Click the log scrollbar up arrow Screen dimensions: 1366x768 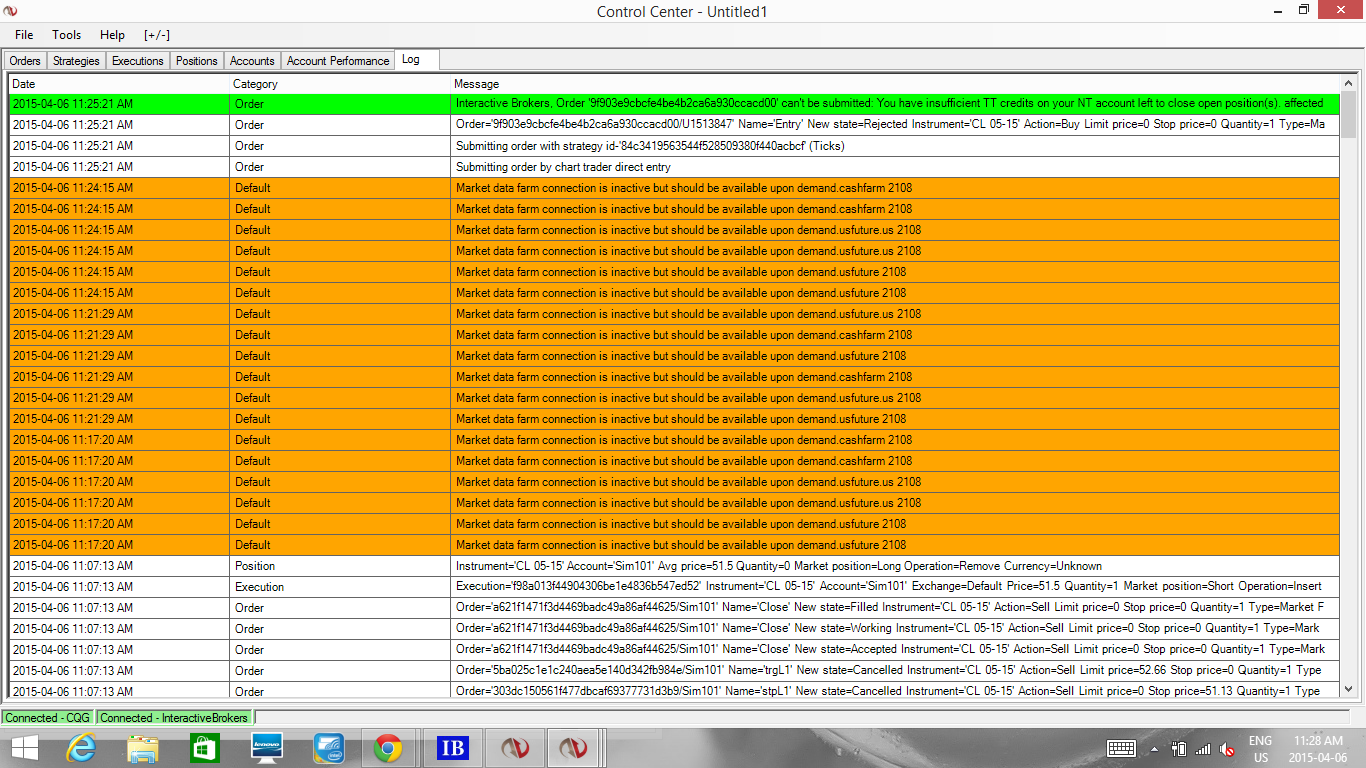click(x=1348, y=84)
